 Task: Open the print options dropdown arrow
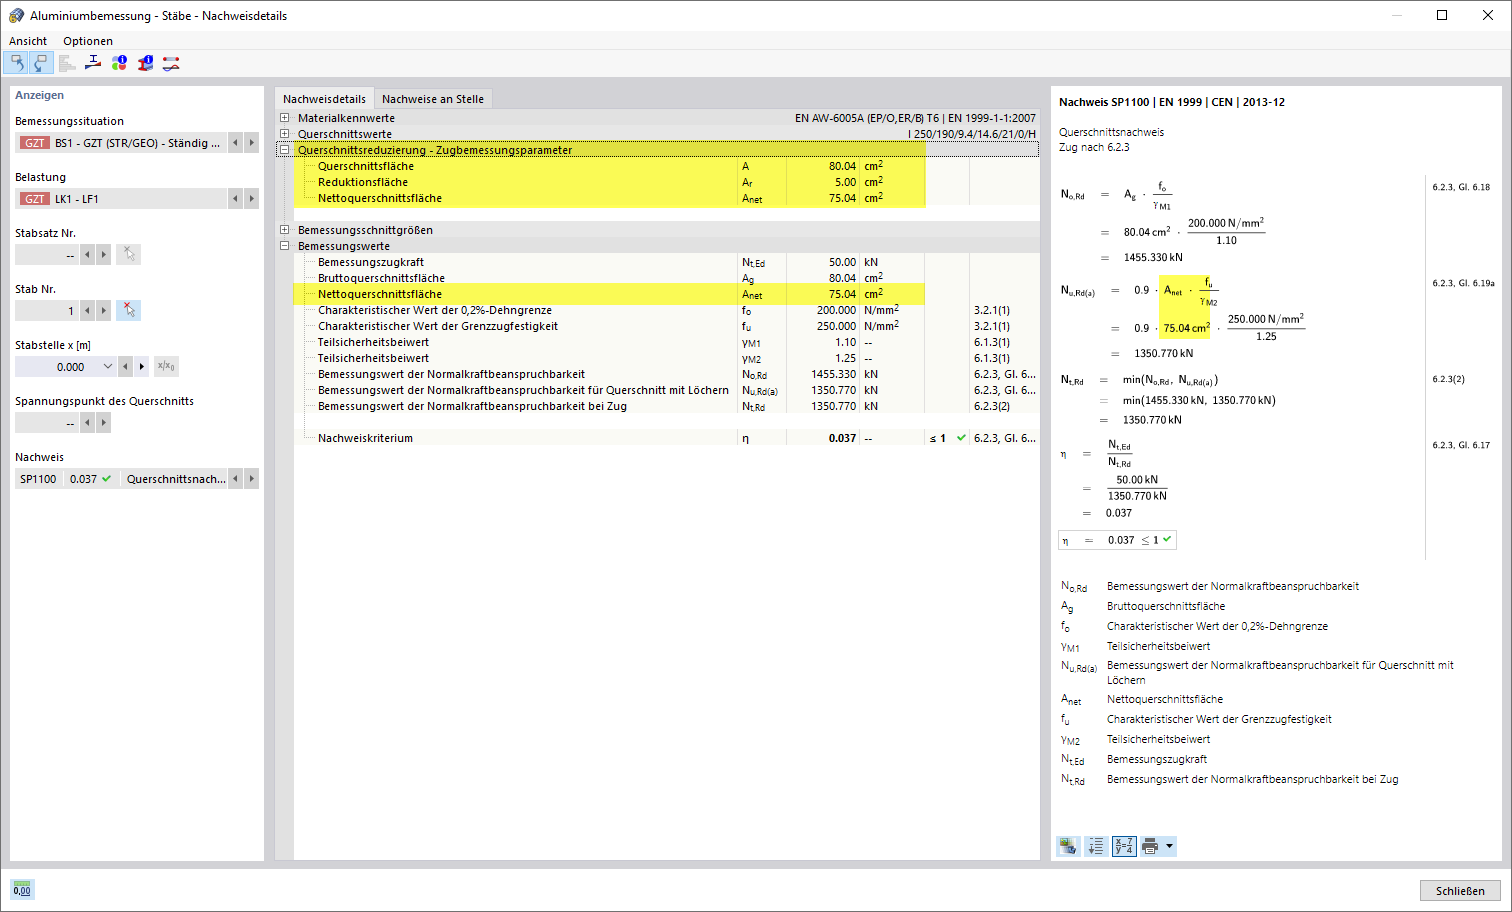click(1169, 847)
